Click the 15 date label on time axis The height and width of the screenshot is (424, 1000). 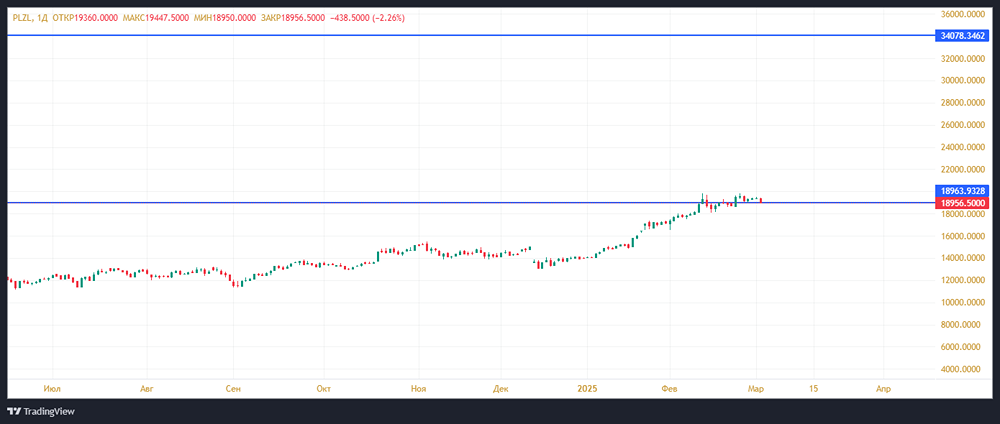pyautogui.click(x=813, y=388)
